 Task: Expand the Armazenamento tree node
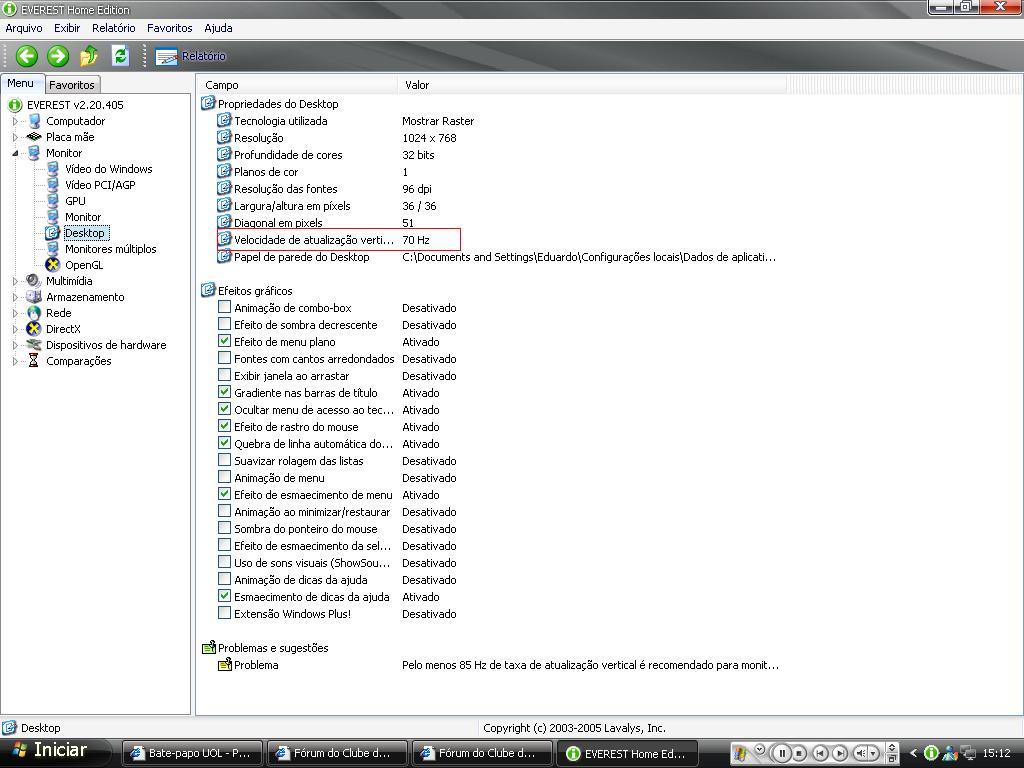coord(15,297)
